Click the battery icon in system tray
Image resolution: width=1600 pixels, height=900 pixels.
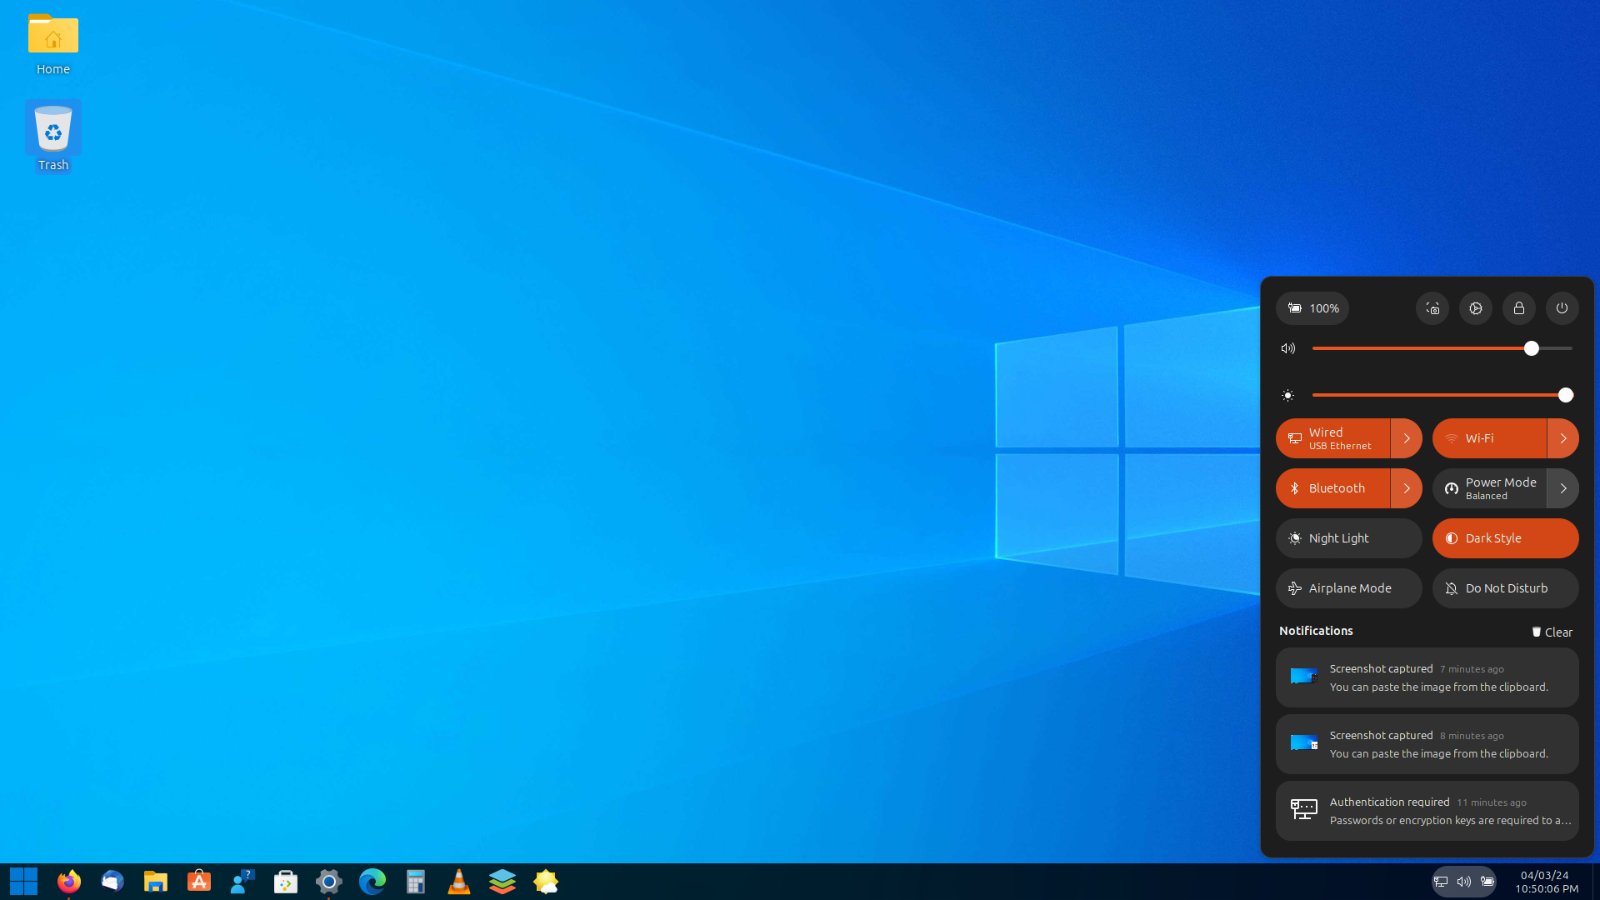pyautogui.click(x=1487, y=881)
